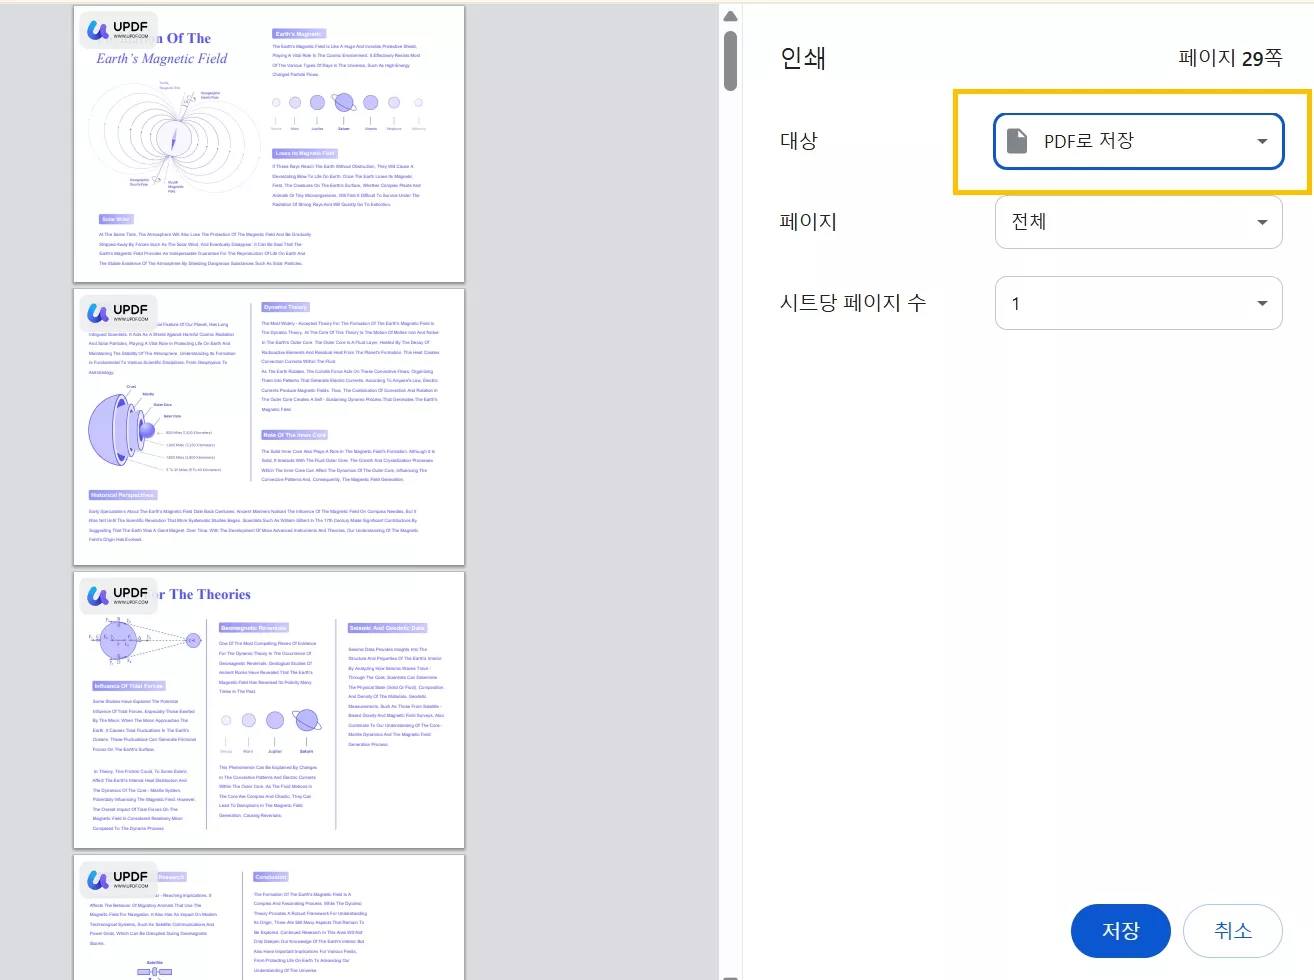Click the 저장 button to save the PDF
The width and height of the screenshot is (1314, 980).
(x=1120, y=930)
